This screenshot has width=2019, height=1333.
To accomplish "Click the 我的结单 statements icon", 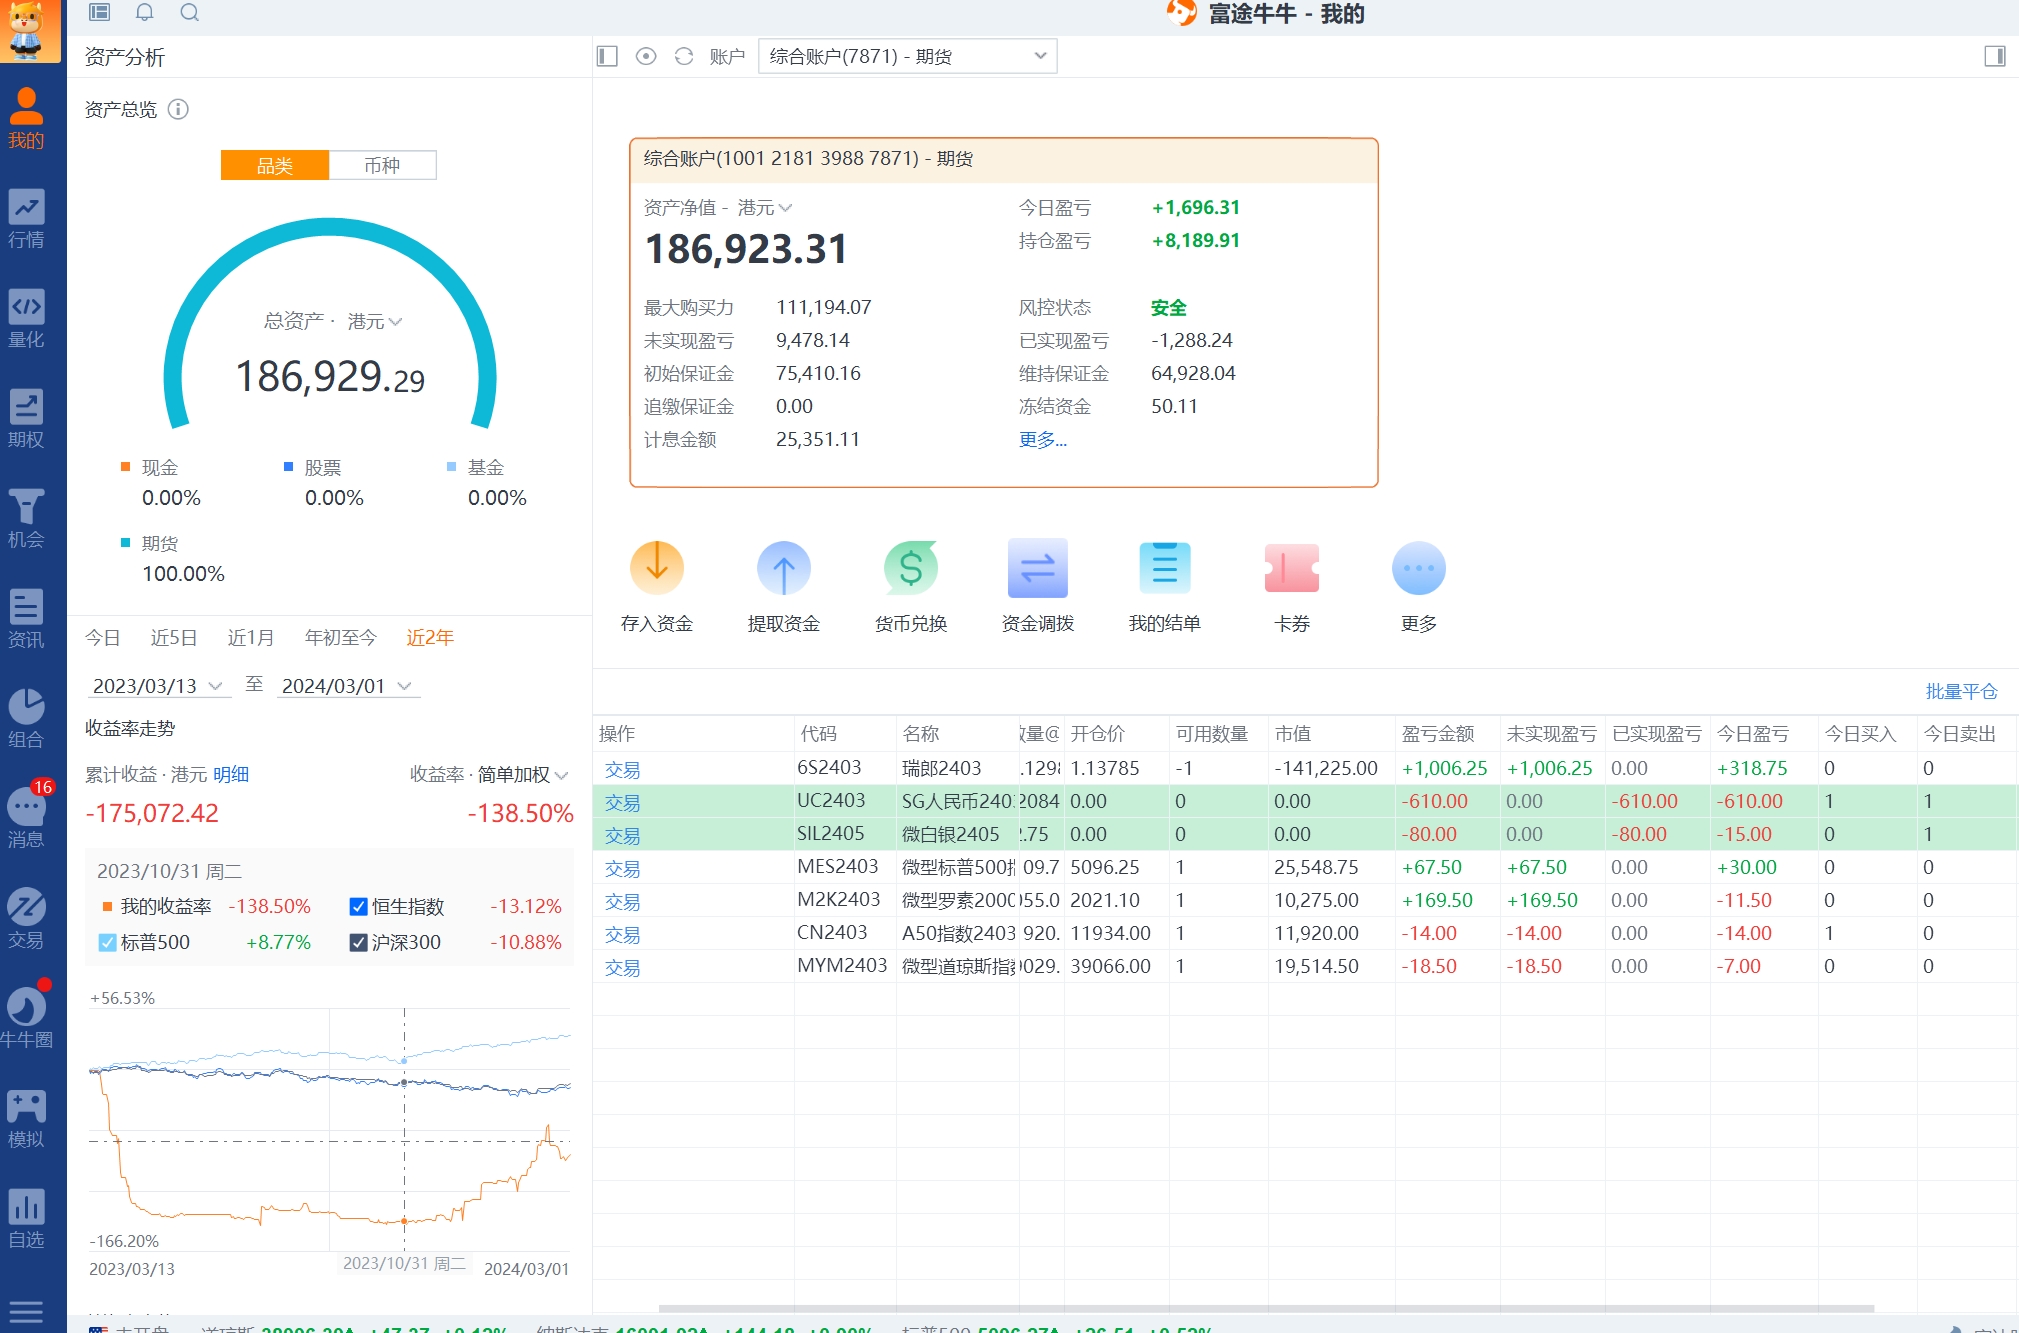I will pos(1165,568).
